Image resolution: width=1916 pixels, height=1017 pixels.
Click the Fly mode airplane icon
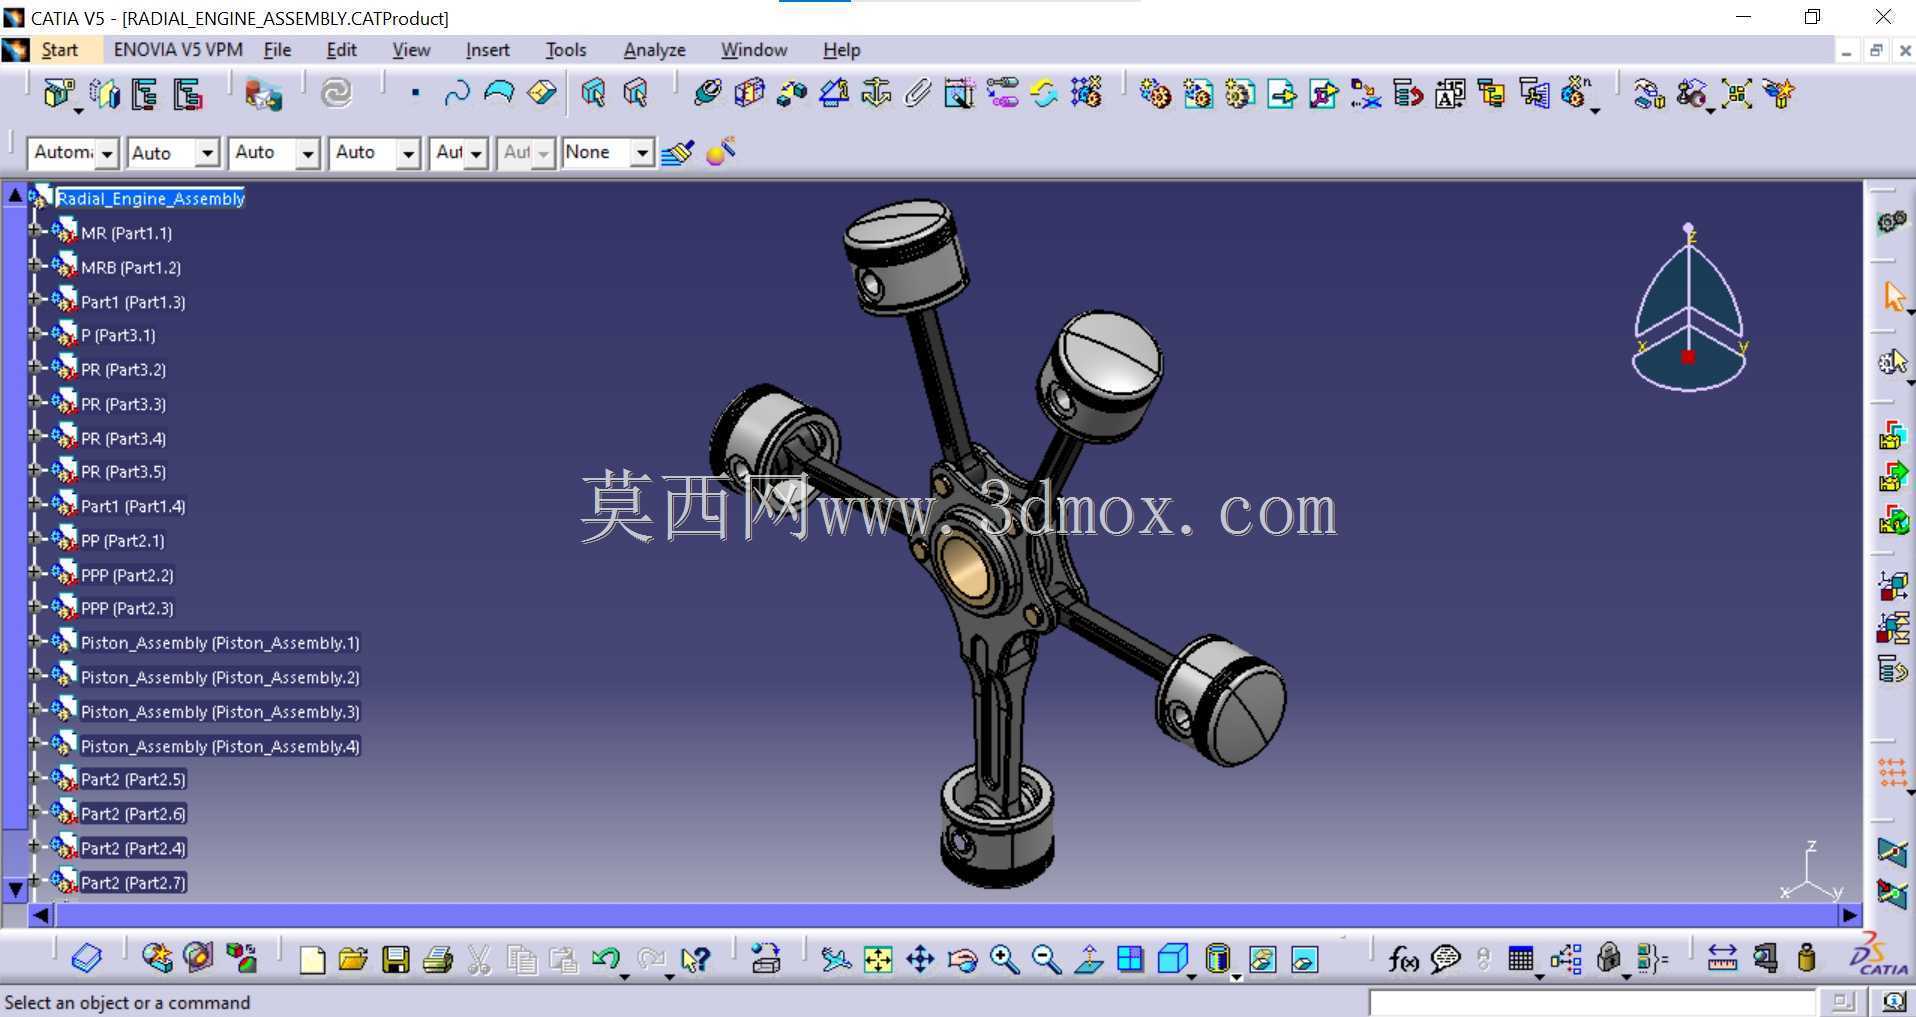click(x=836, y=960)
